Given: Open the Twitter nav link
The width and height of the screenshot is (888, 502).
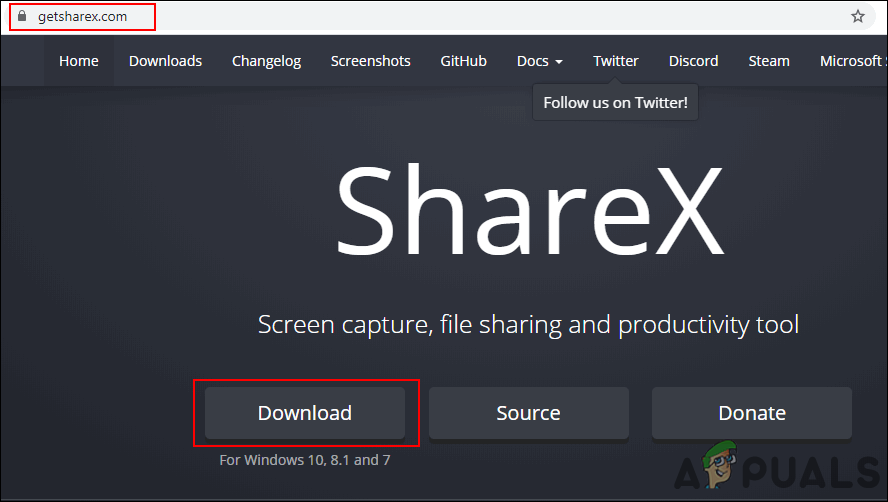Looking at the screenshot, I should [x=616, y=61].
